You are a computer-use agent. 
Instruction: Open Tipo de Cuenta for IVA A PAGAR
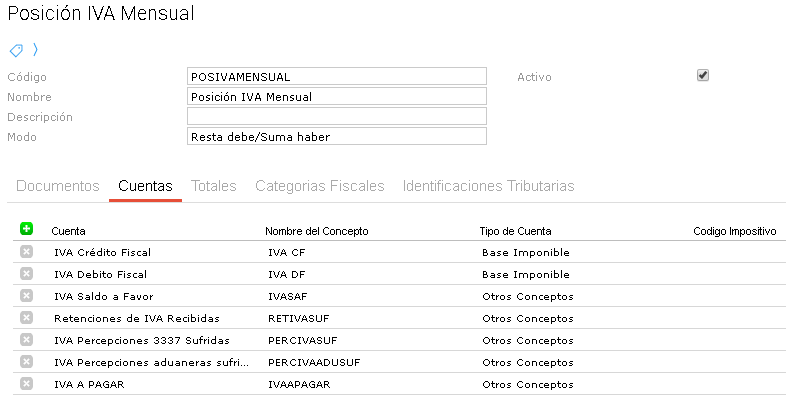527,384
